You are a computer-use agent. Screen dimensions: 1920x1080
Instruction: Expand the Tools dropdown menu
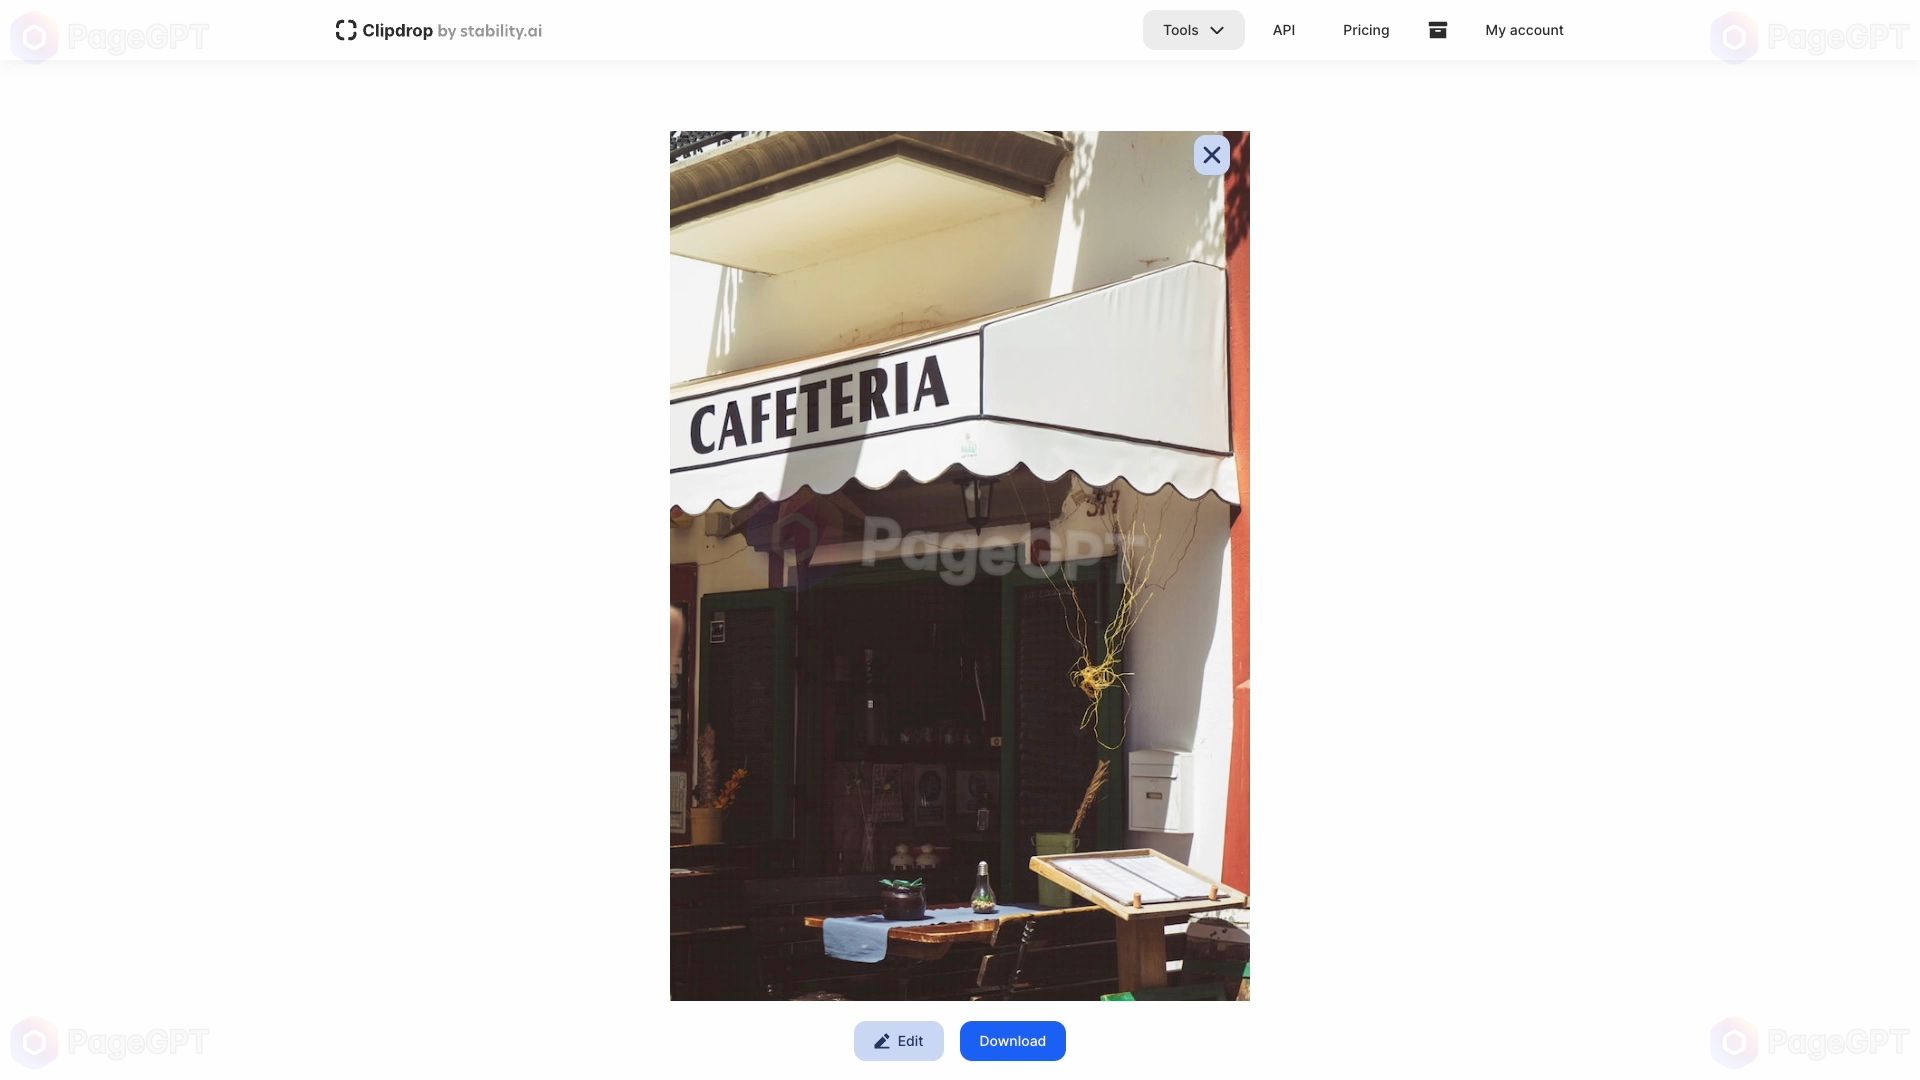point(1192,29)
